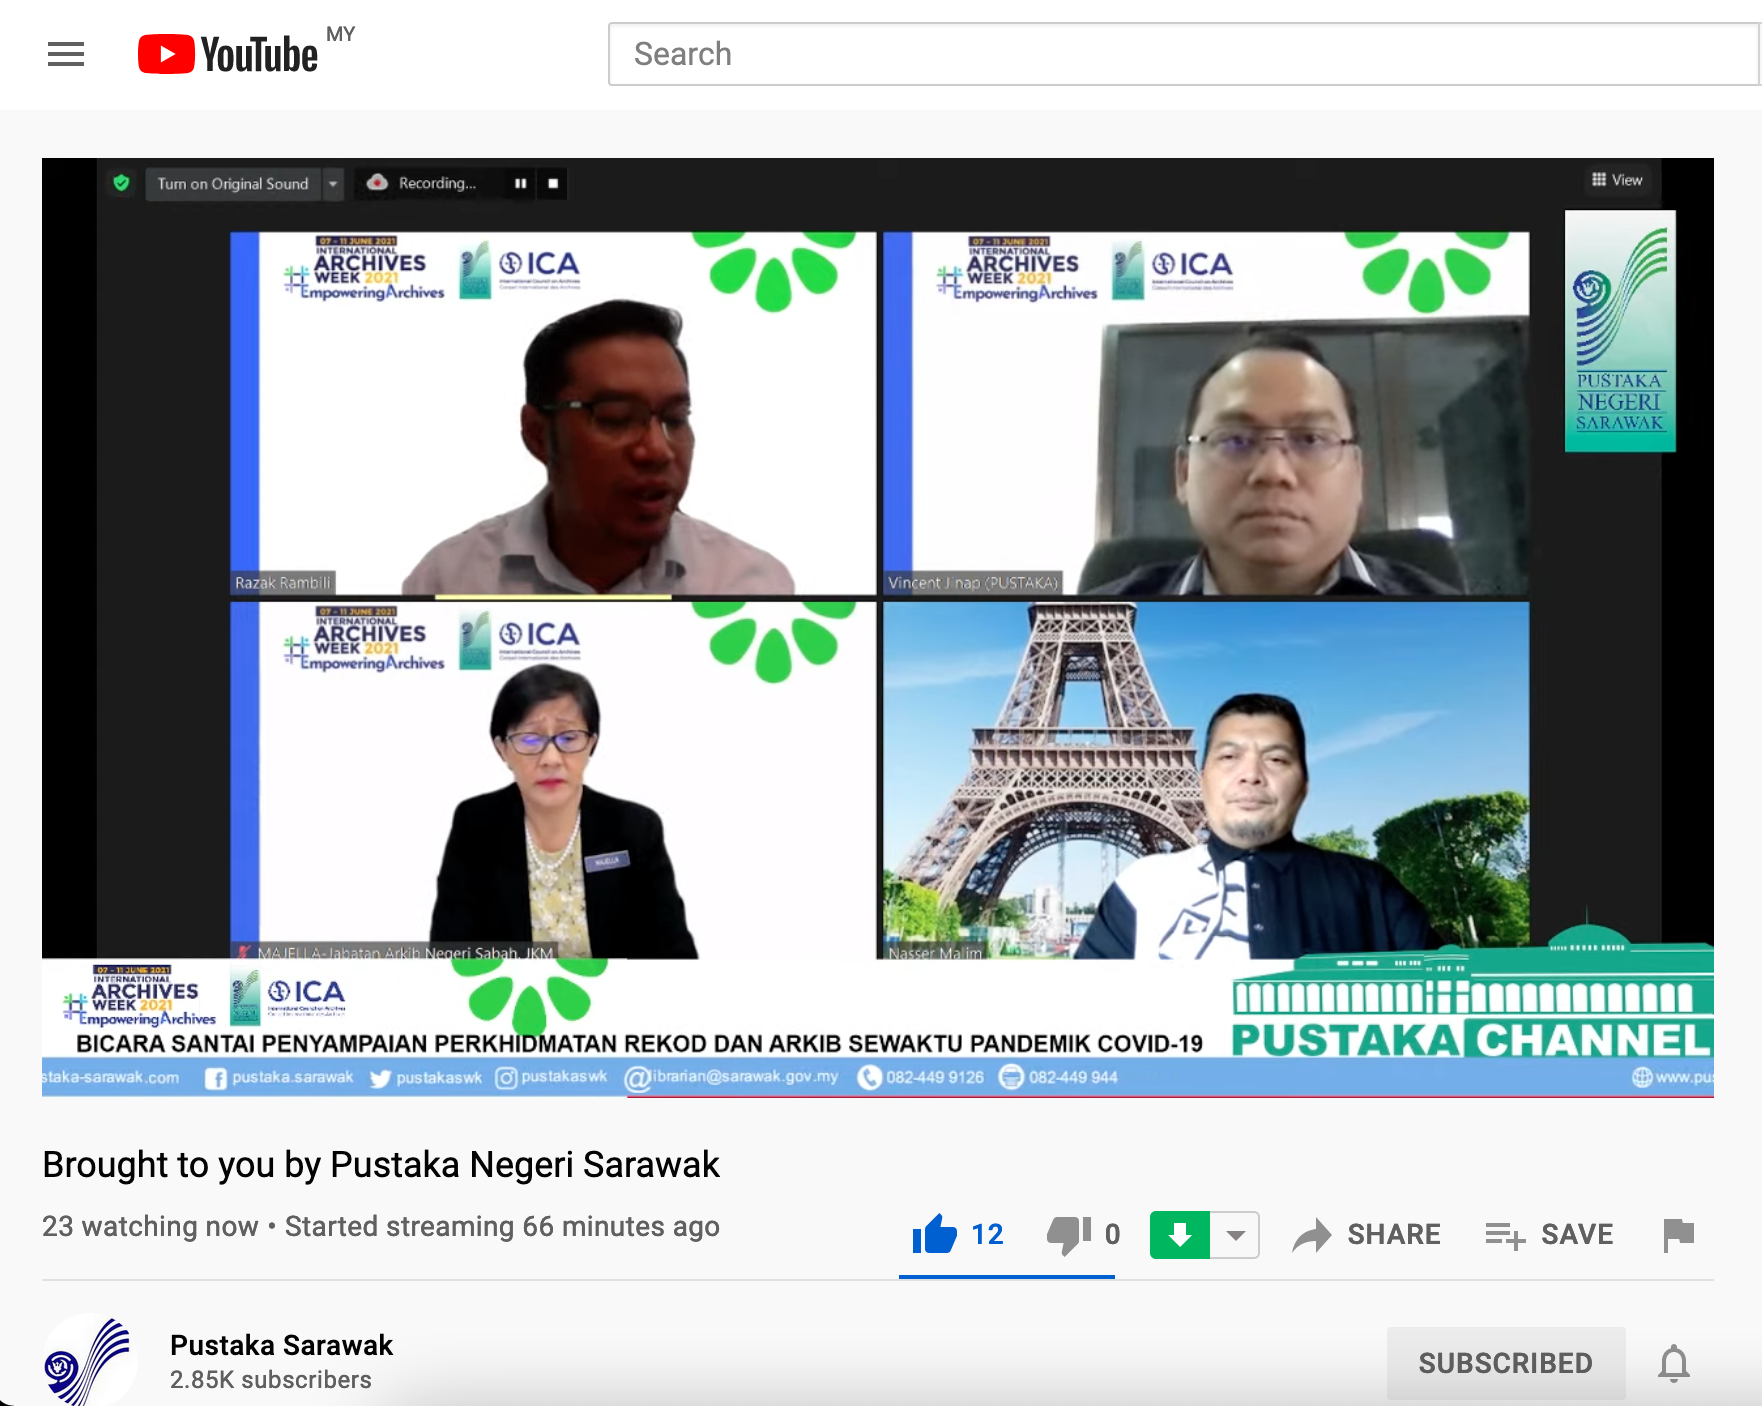Click the SUBSCRIBED button
This screenshot has width=1762, height=1406.
1505,1363
